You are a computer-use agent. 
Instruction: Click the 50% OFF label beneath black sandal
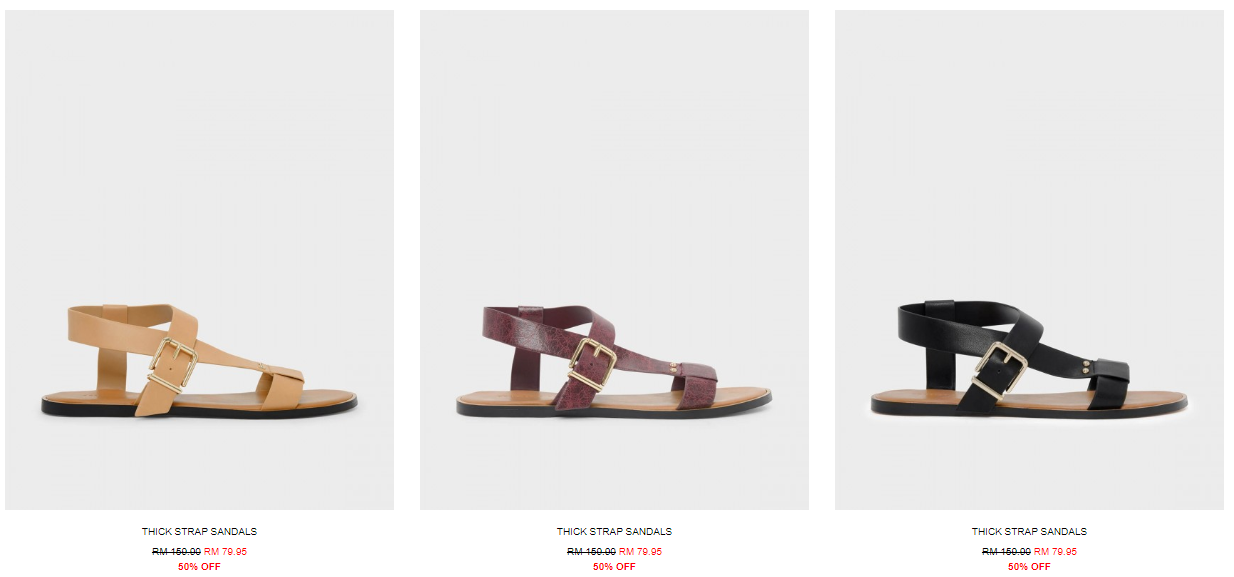[x=1029, y=567]
